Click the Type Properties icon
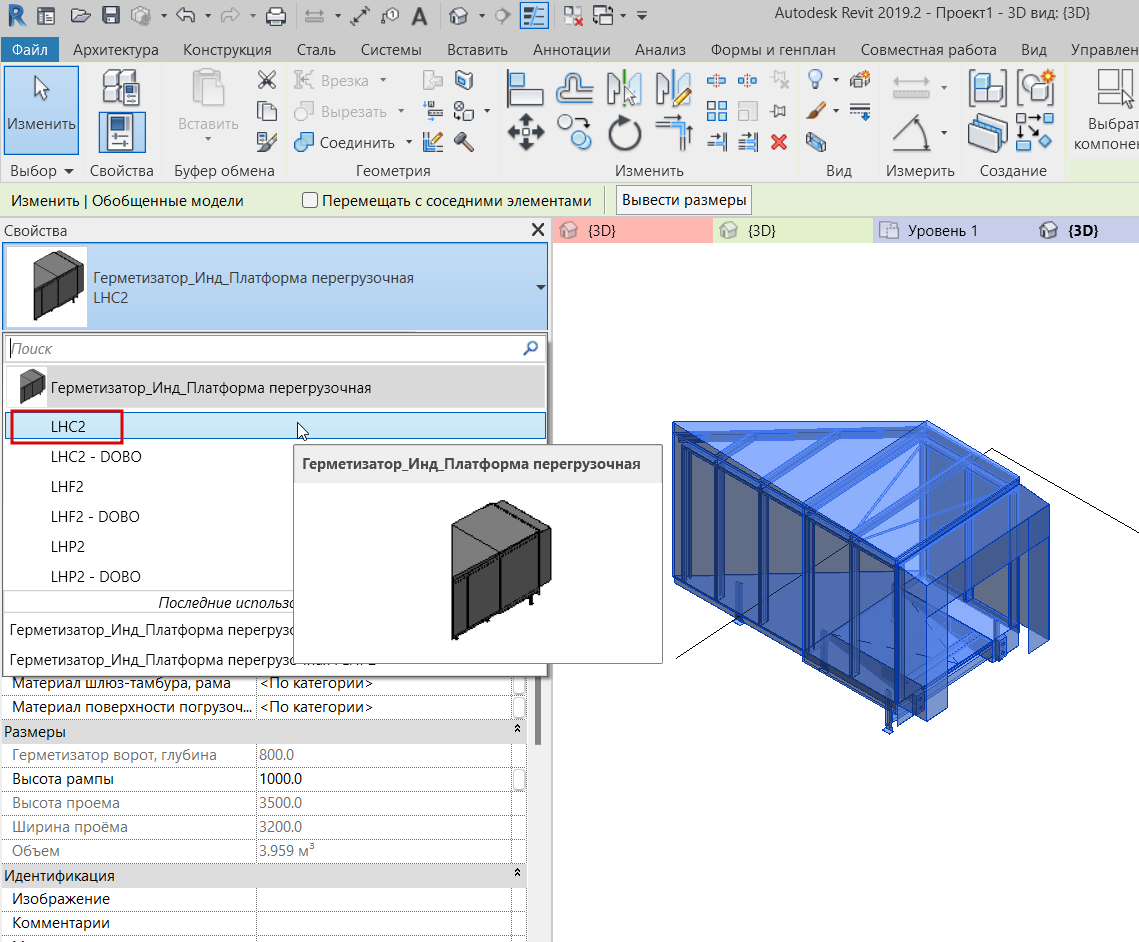 pyautogui.click(x=122, y=88)
